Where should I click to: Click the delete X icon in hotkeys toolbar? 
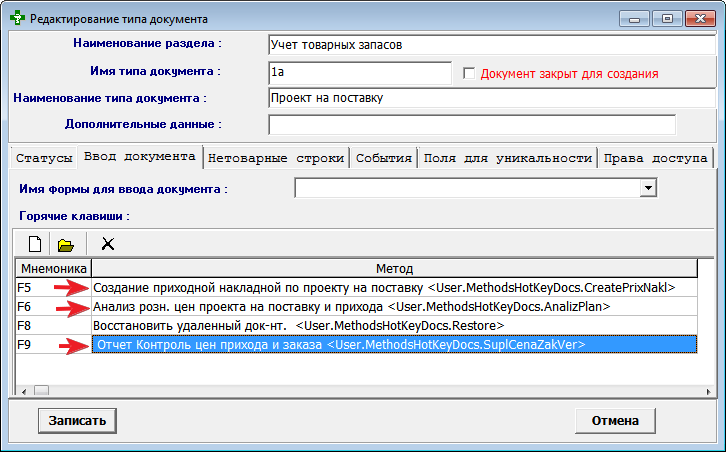[107, 244]
